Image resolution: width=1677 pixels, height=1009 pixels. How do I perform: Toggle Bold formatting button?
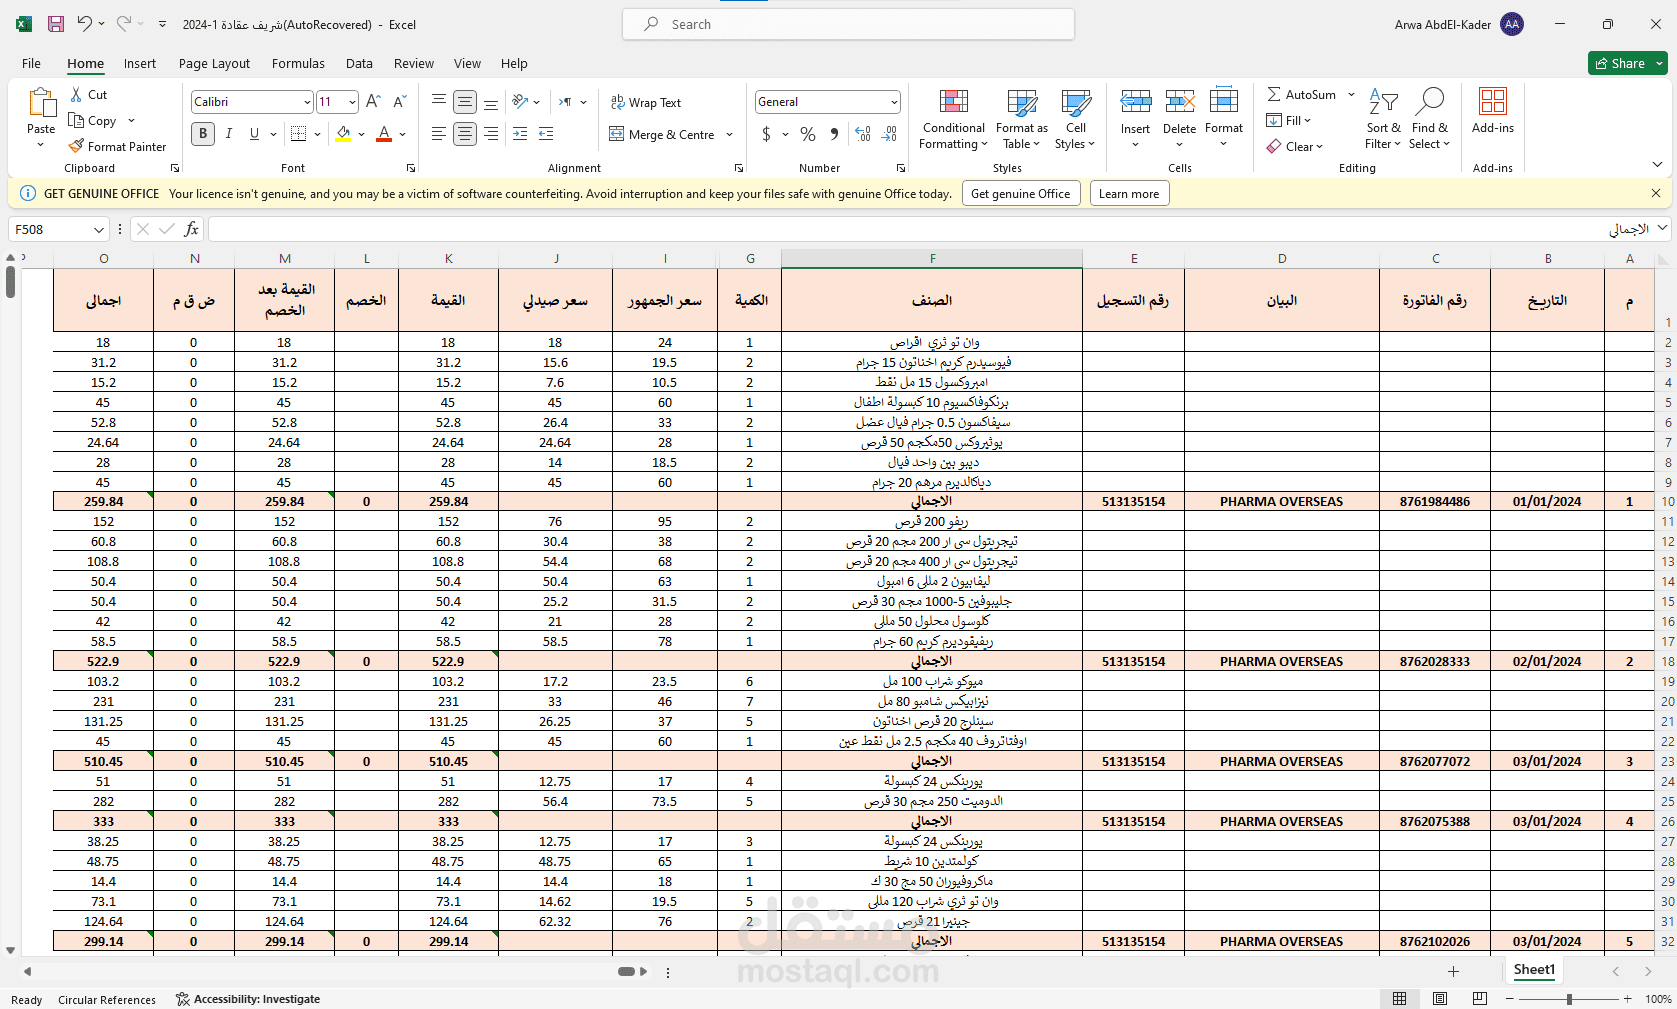point(203,134)
